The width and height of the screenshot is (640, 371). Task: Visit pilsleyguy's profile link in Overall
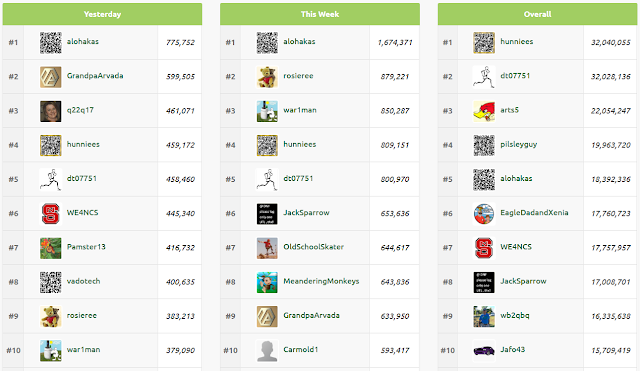tap(519, 144)
